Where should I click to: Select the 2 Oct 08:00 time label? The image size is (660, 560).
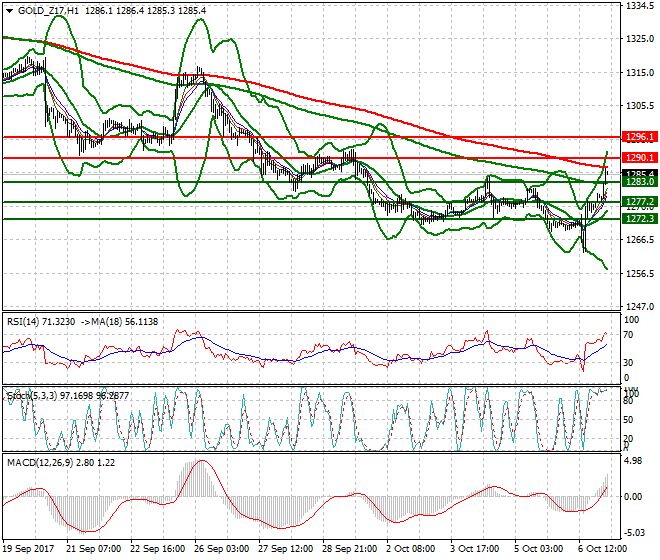[411, 549]
